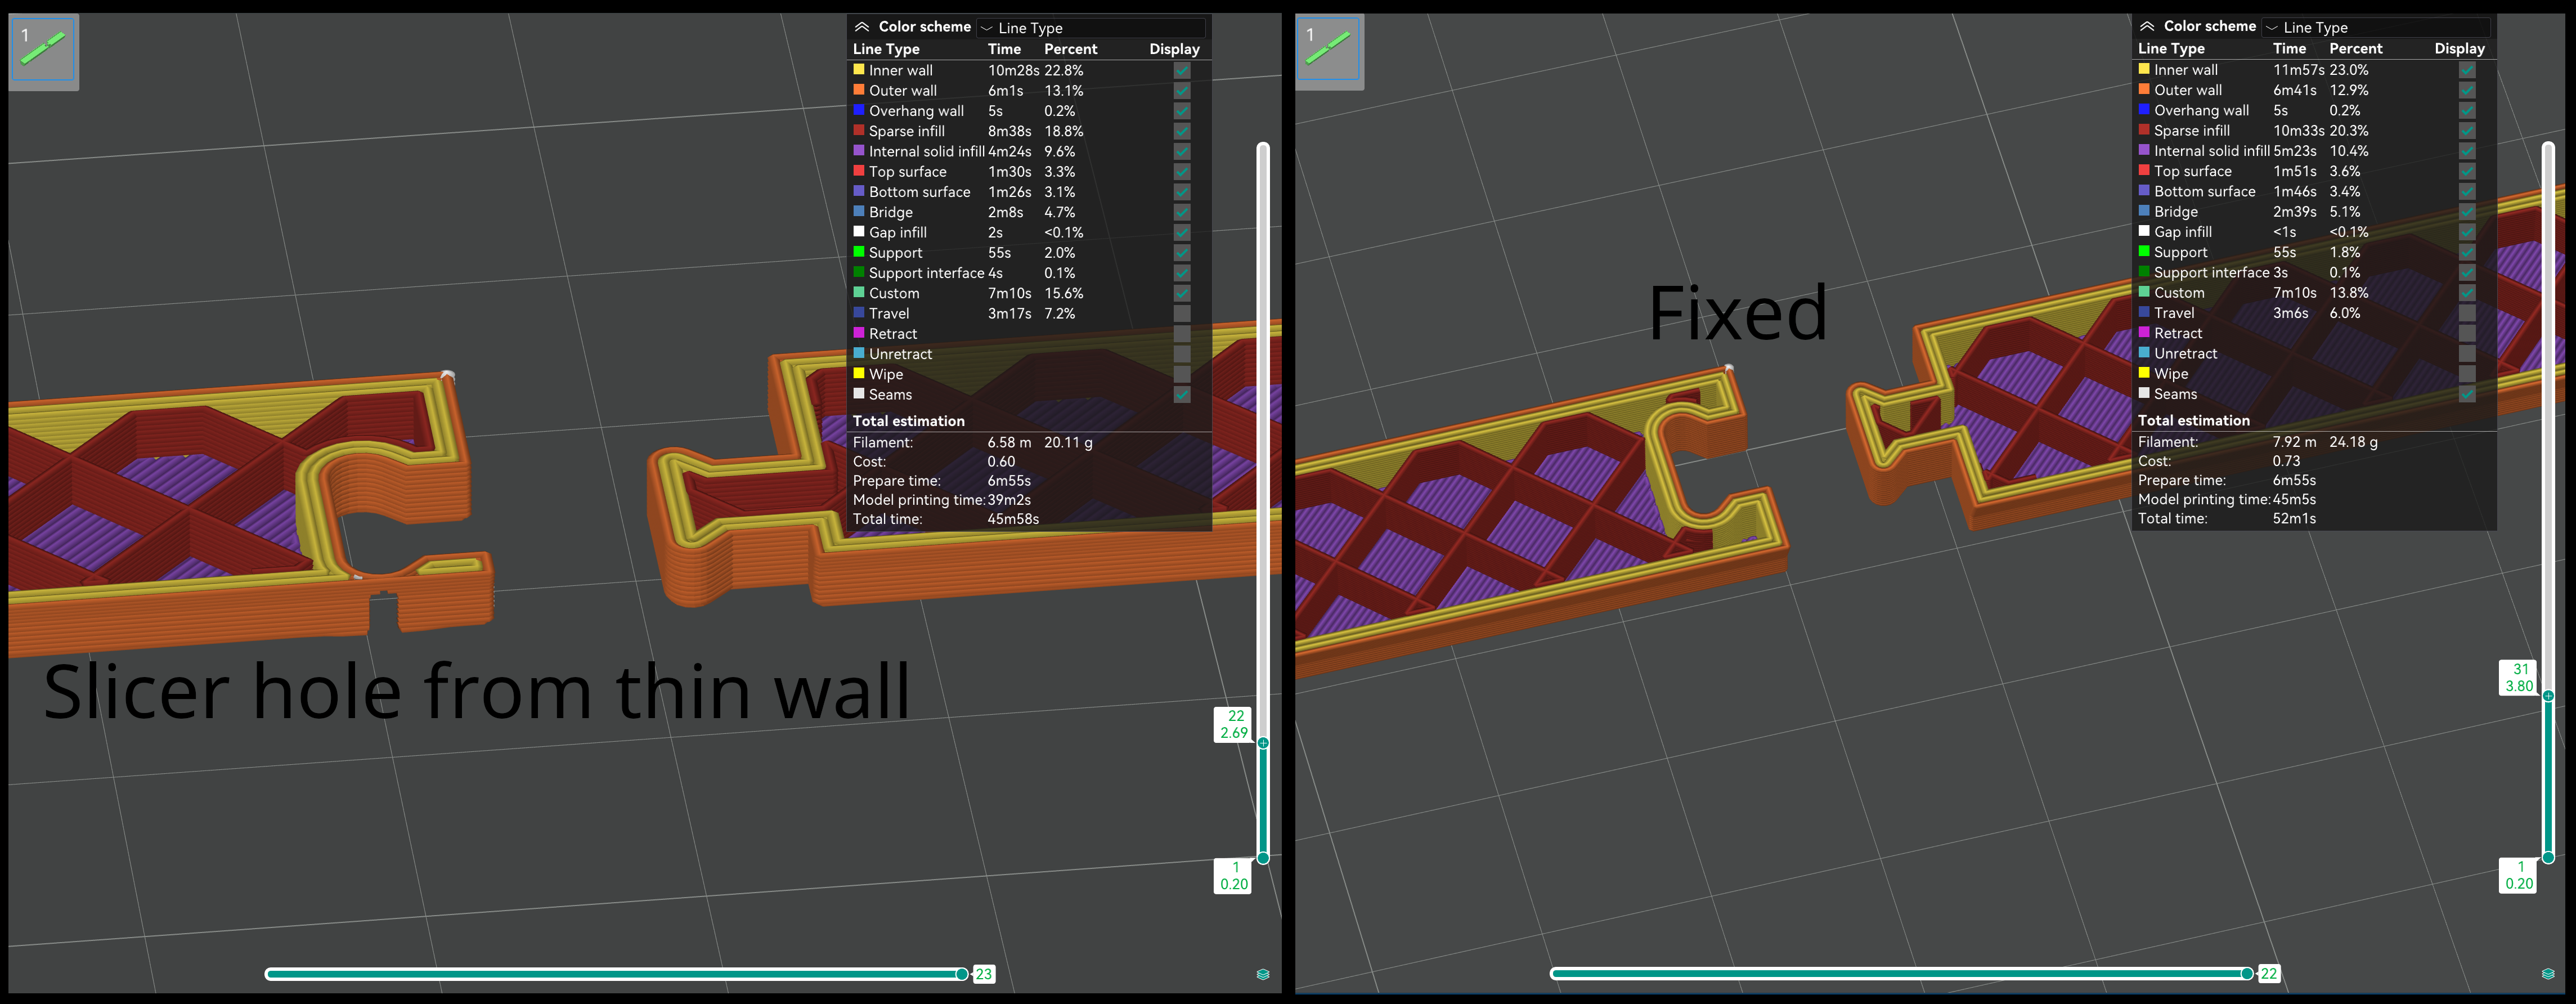Click filament weight 20.11 g
This screenshot has height=1004, width=2576.
1068,442
